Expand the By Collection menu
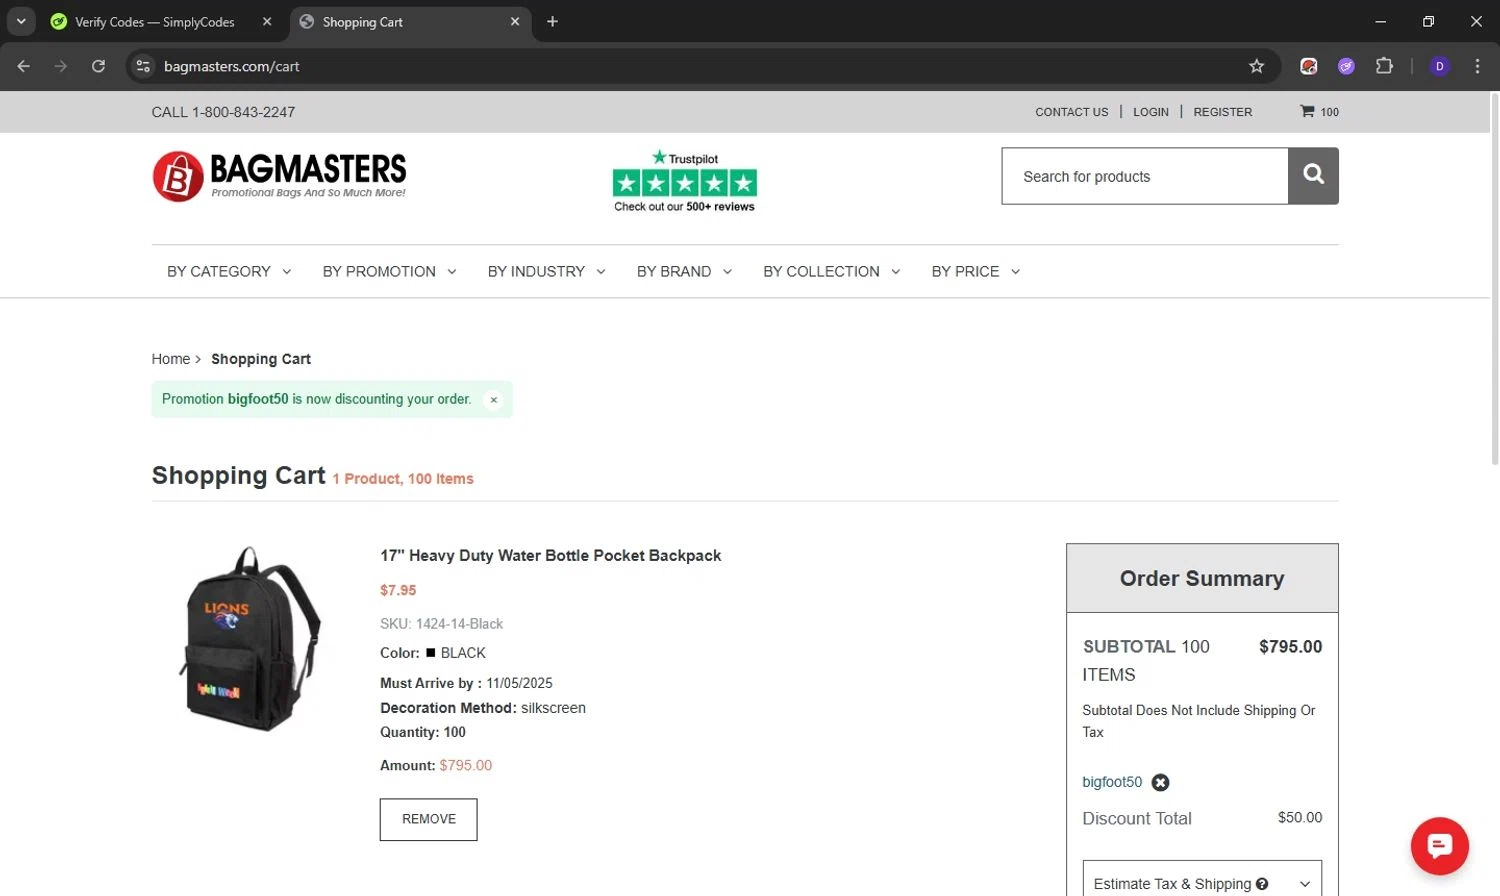Screen dimensions: 1500x896 [x=831, y=271]
